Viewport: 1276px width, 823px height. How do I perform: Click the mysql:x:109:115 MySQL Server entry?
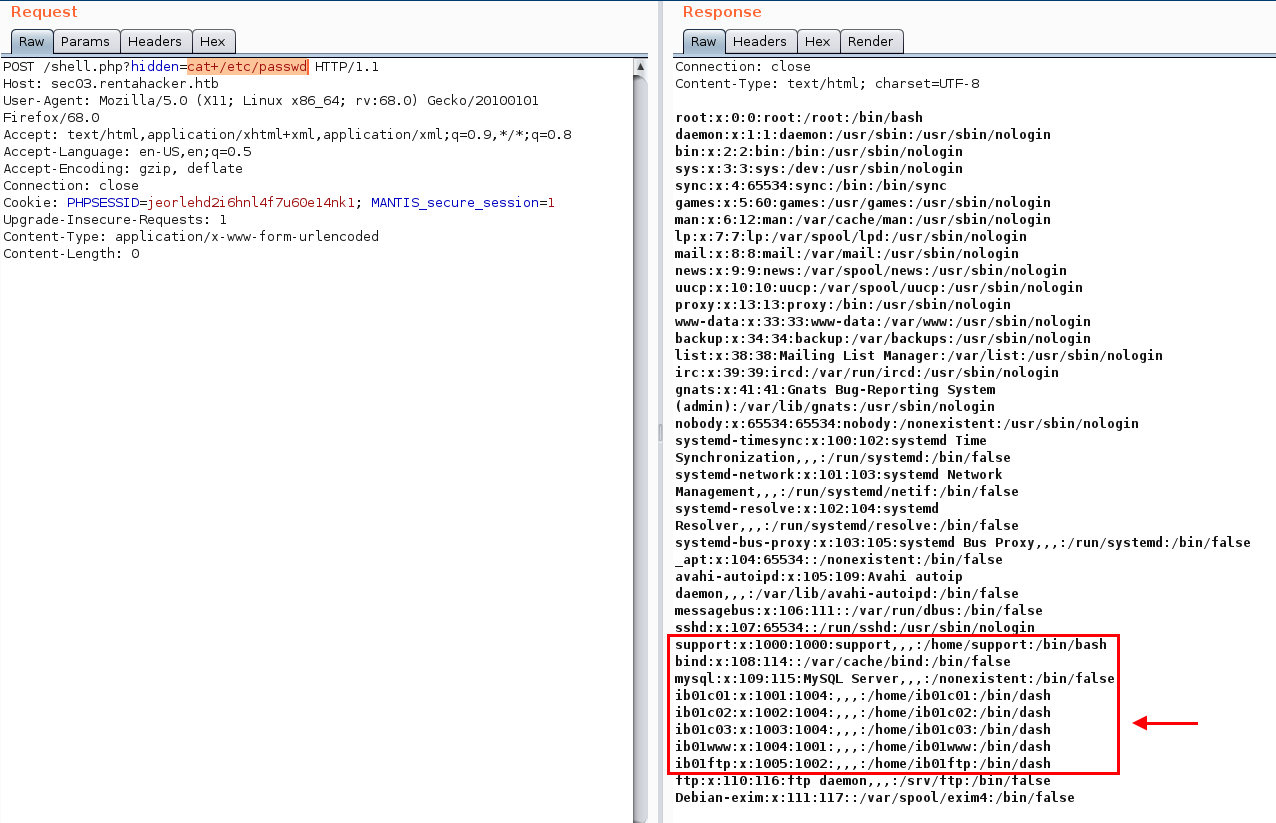coord(895,679)
